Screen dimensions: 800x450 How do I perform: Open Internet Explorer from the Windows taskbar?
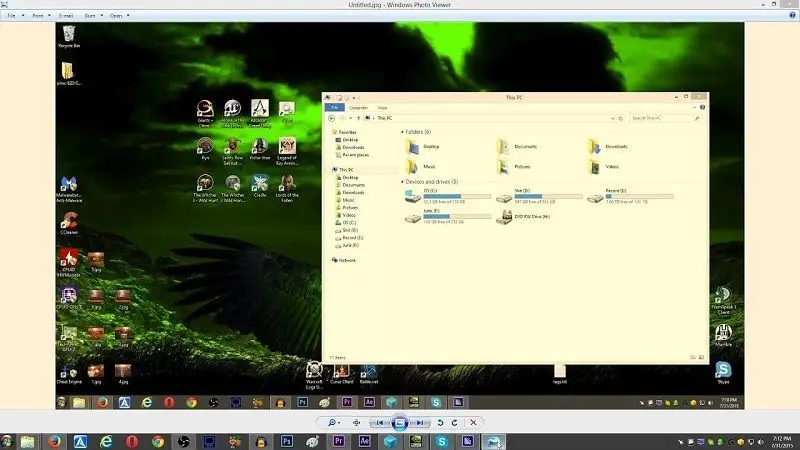[106, 441]
